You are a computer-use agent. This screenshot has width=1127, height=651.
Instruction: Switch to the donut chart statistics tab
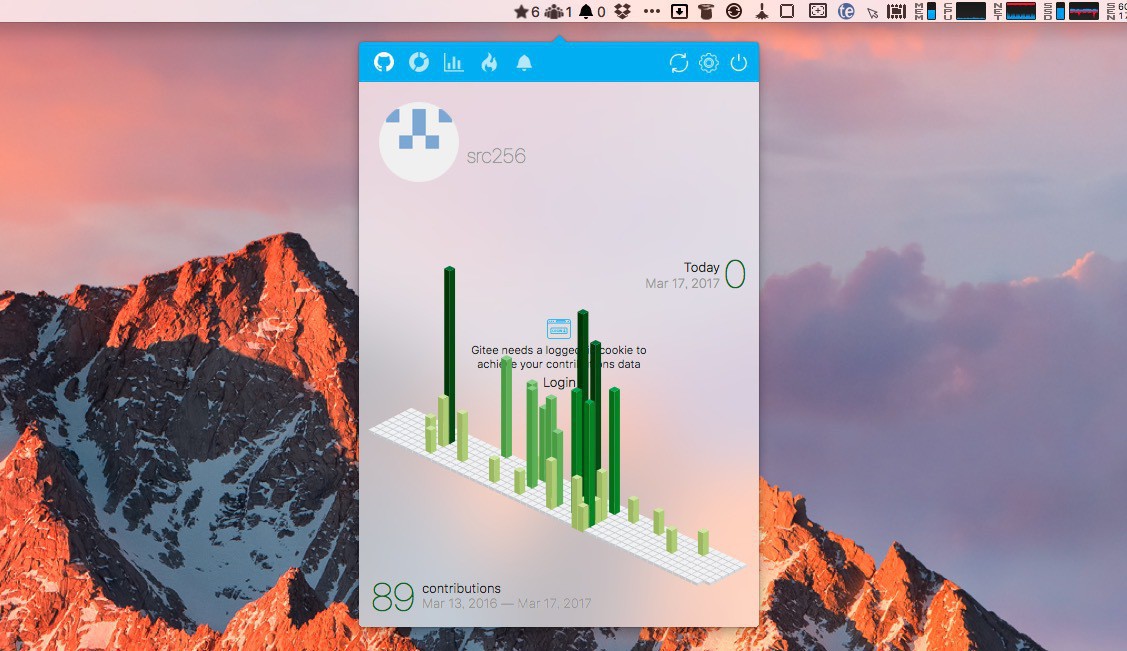tap(419, 63)
